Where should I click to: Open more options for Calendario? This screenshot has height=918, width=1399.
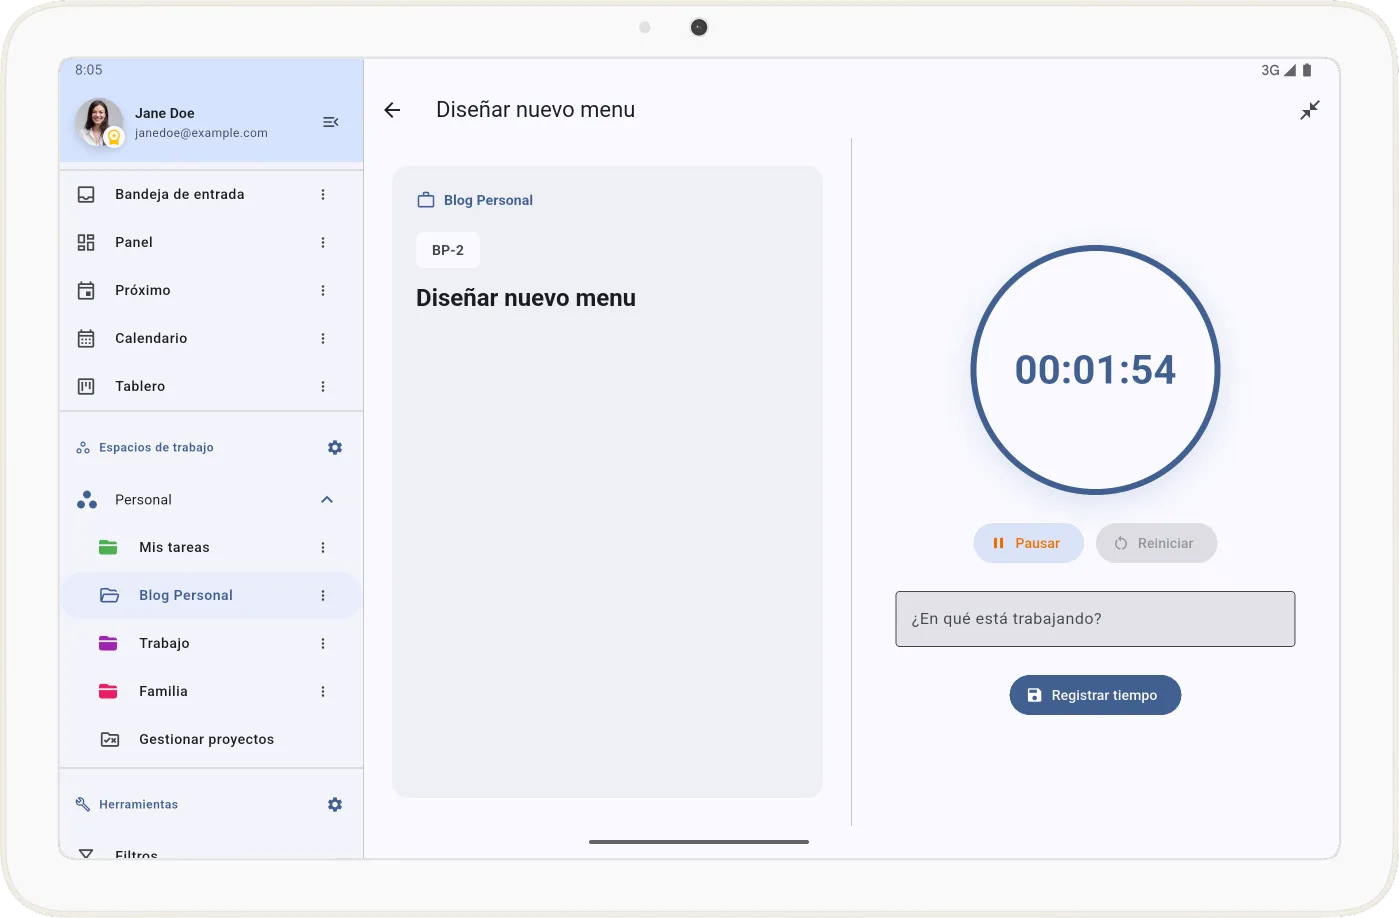(x=323, y=338)
